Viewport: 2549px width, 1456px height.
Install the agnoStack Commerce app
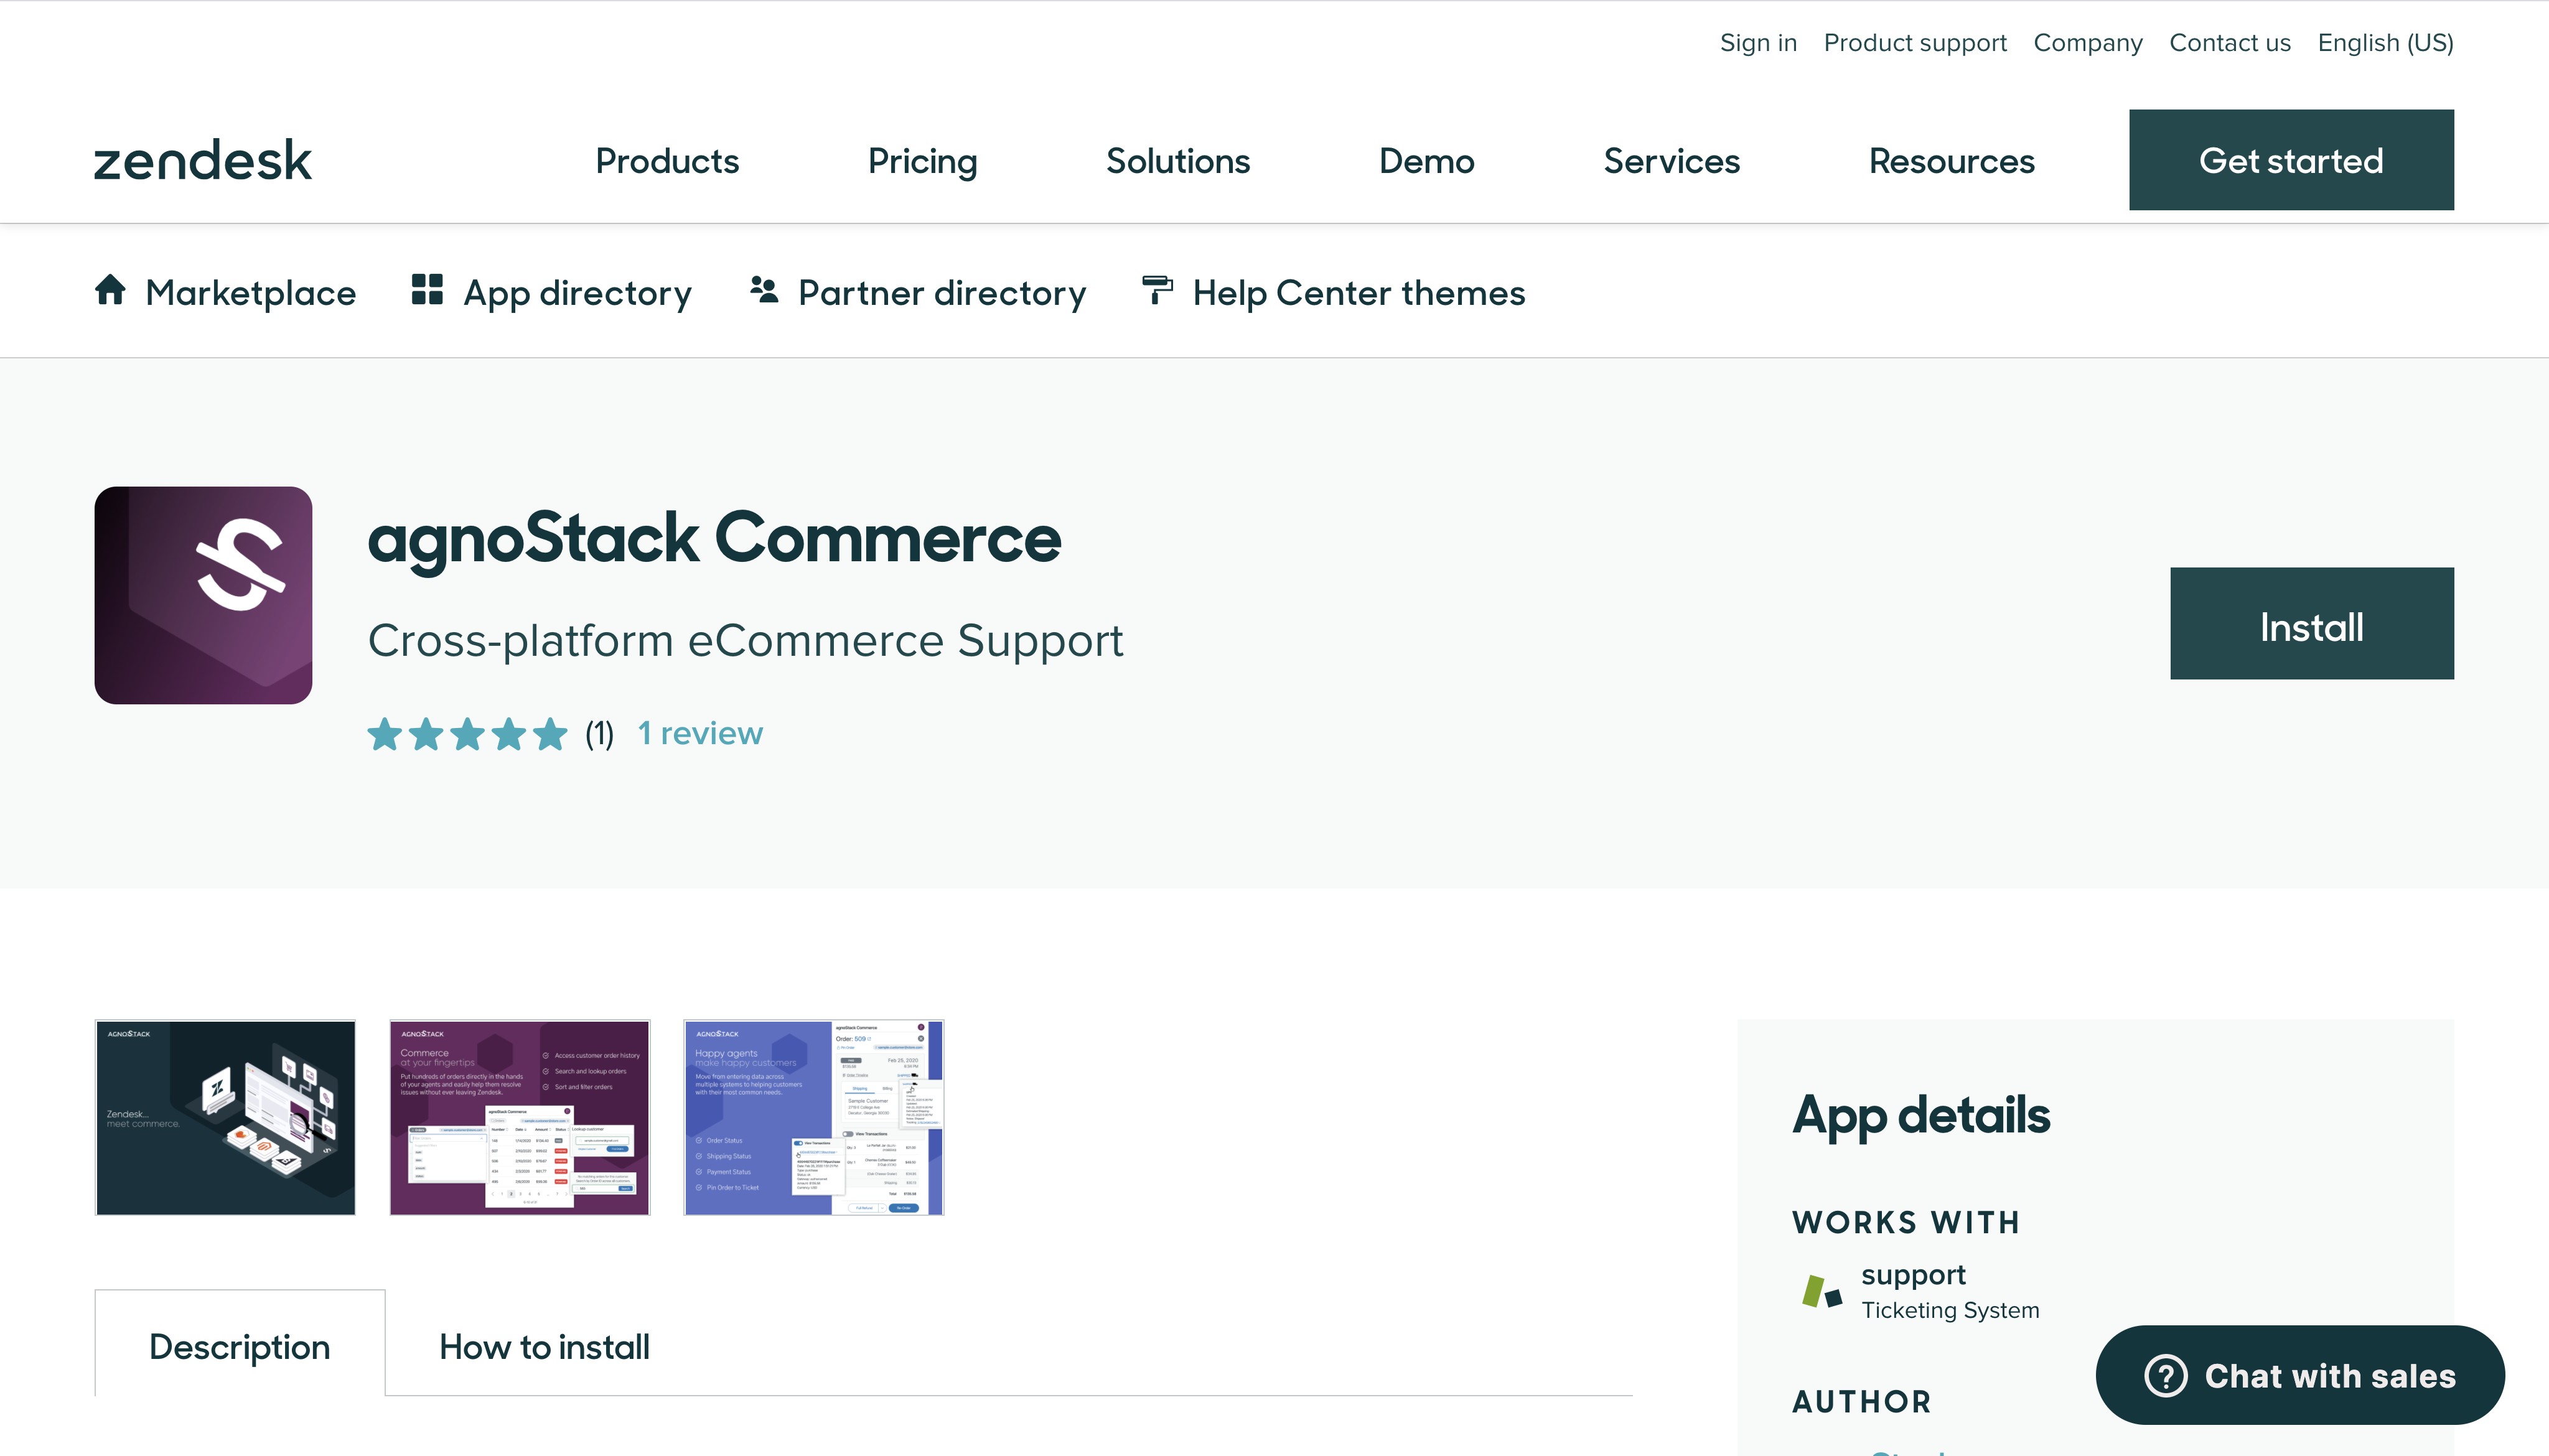(2311, 624)
